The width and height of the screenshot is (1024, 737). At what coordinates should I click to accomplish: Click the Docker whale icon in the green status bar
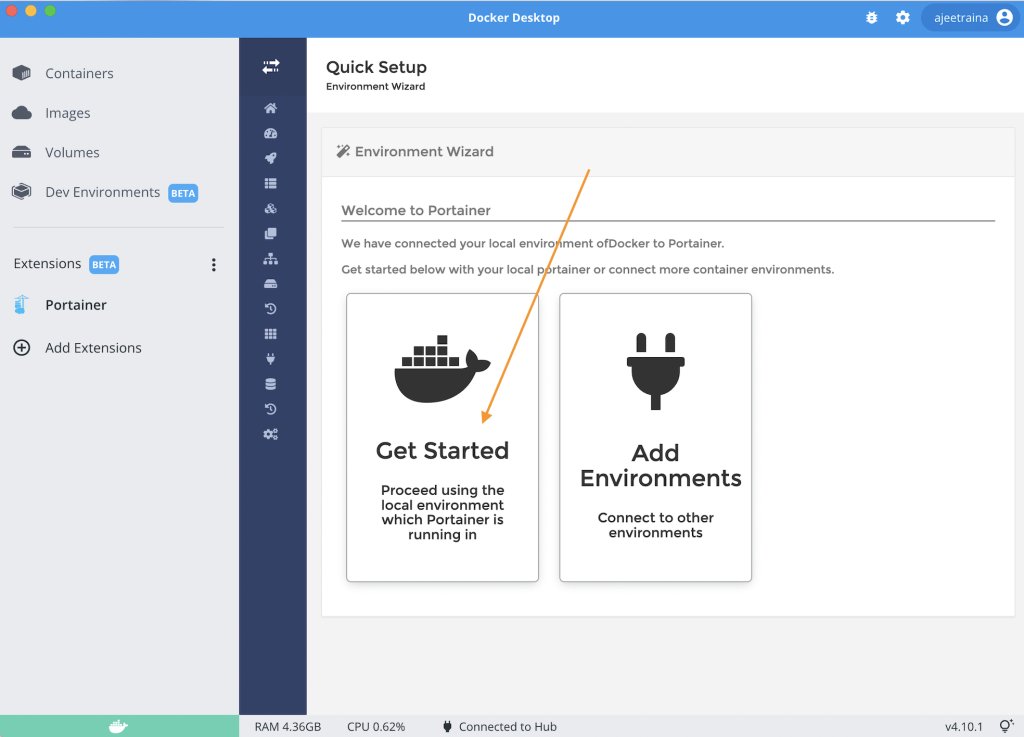(118, 726)
